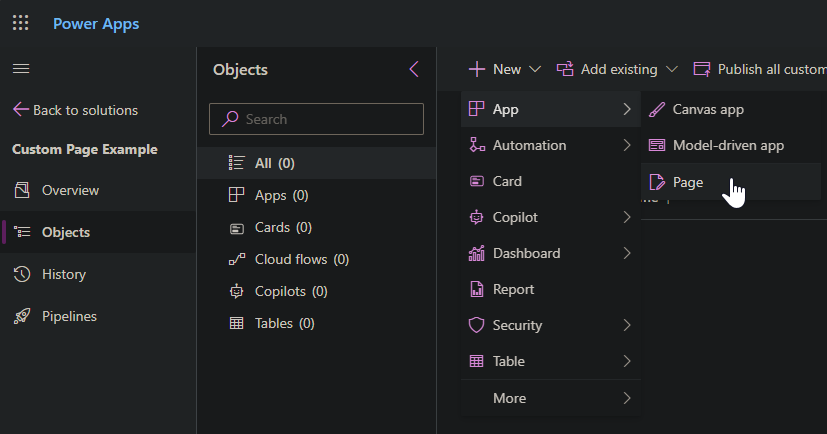Viewport: 827px width, 434px height.
Task: Open the New dropdown button
Action: point(505,69)
